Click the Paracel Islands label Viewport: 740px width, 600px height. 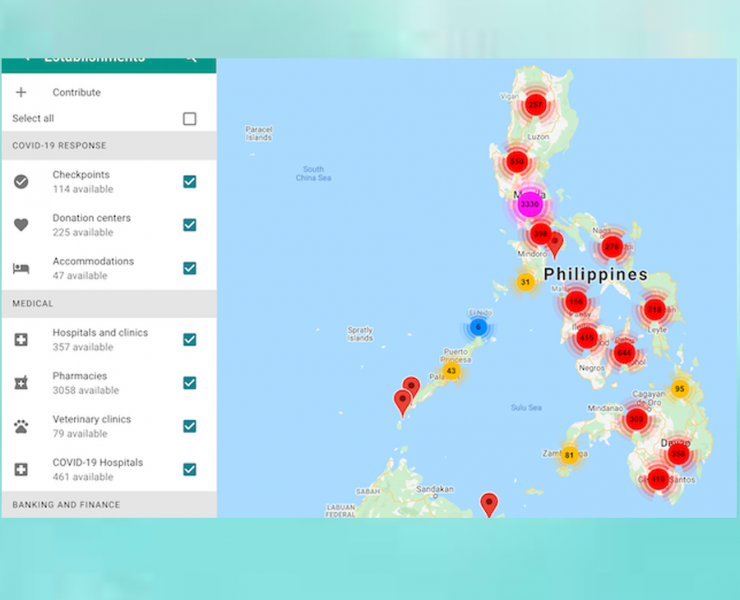tap(259, 133)
